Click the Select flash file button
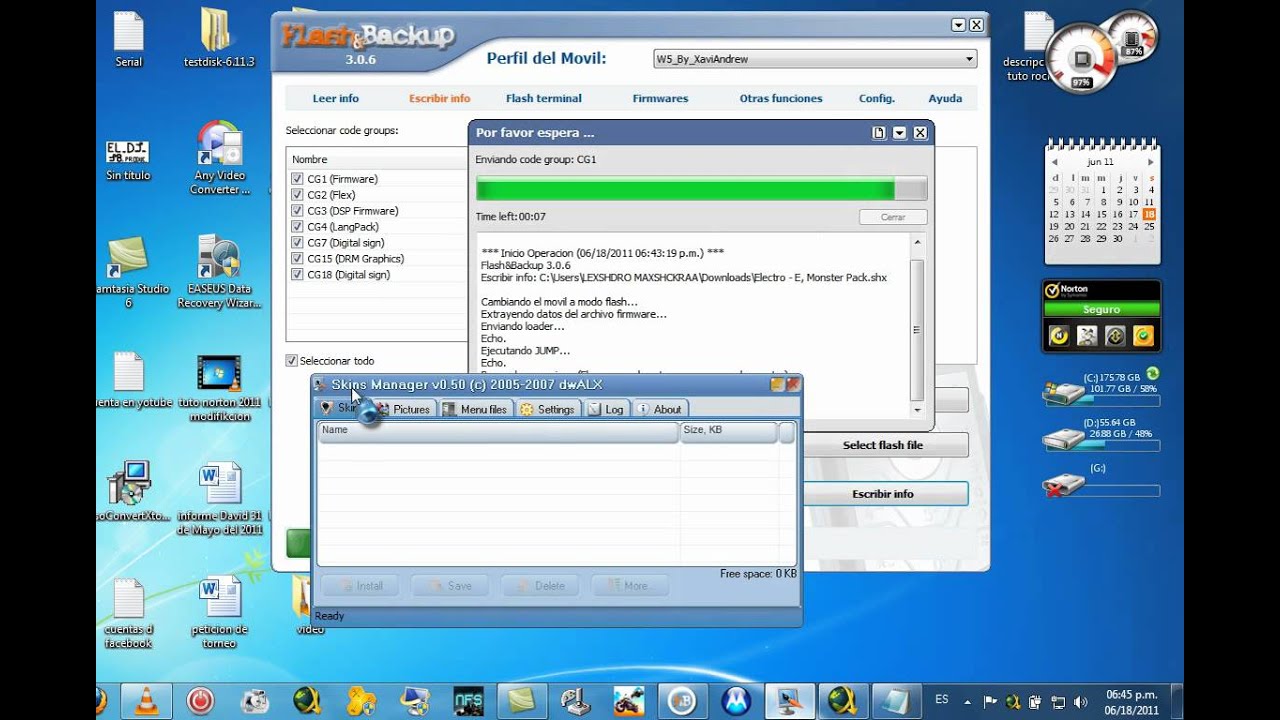Image resolution: width=1280 pixels, height=720 pixels. click(883, 445)
